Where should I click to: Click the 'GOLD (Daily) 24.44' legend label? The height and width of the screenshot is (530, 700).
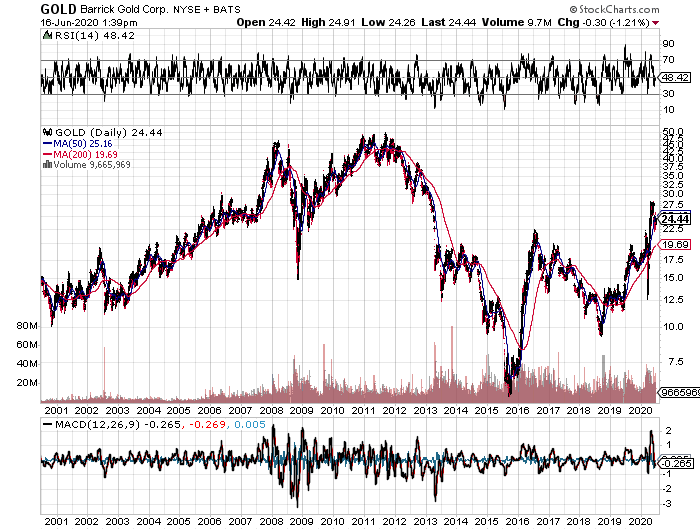[109, 132]
